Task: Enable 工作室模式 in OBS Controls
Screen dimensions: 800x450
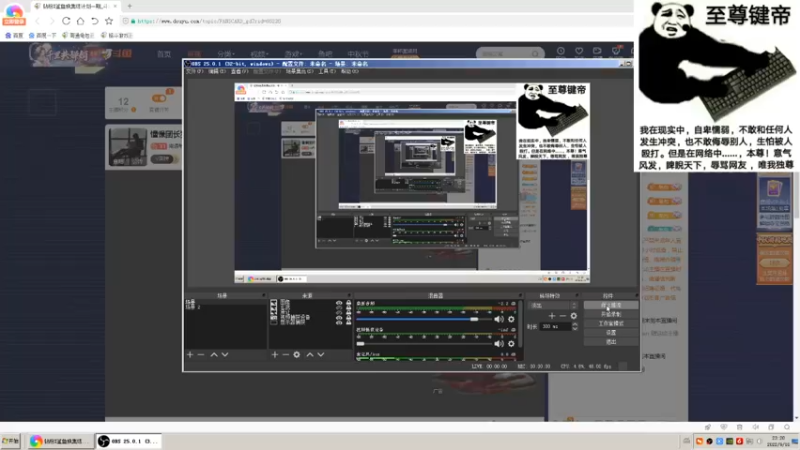Action: 611,323
